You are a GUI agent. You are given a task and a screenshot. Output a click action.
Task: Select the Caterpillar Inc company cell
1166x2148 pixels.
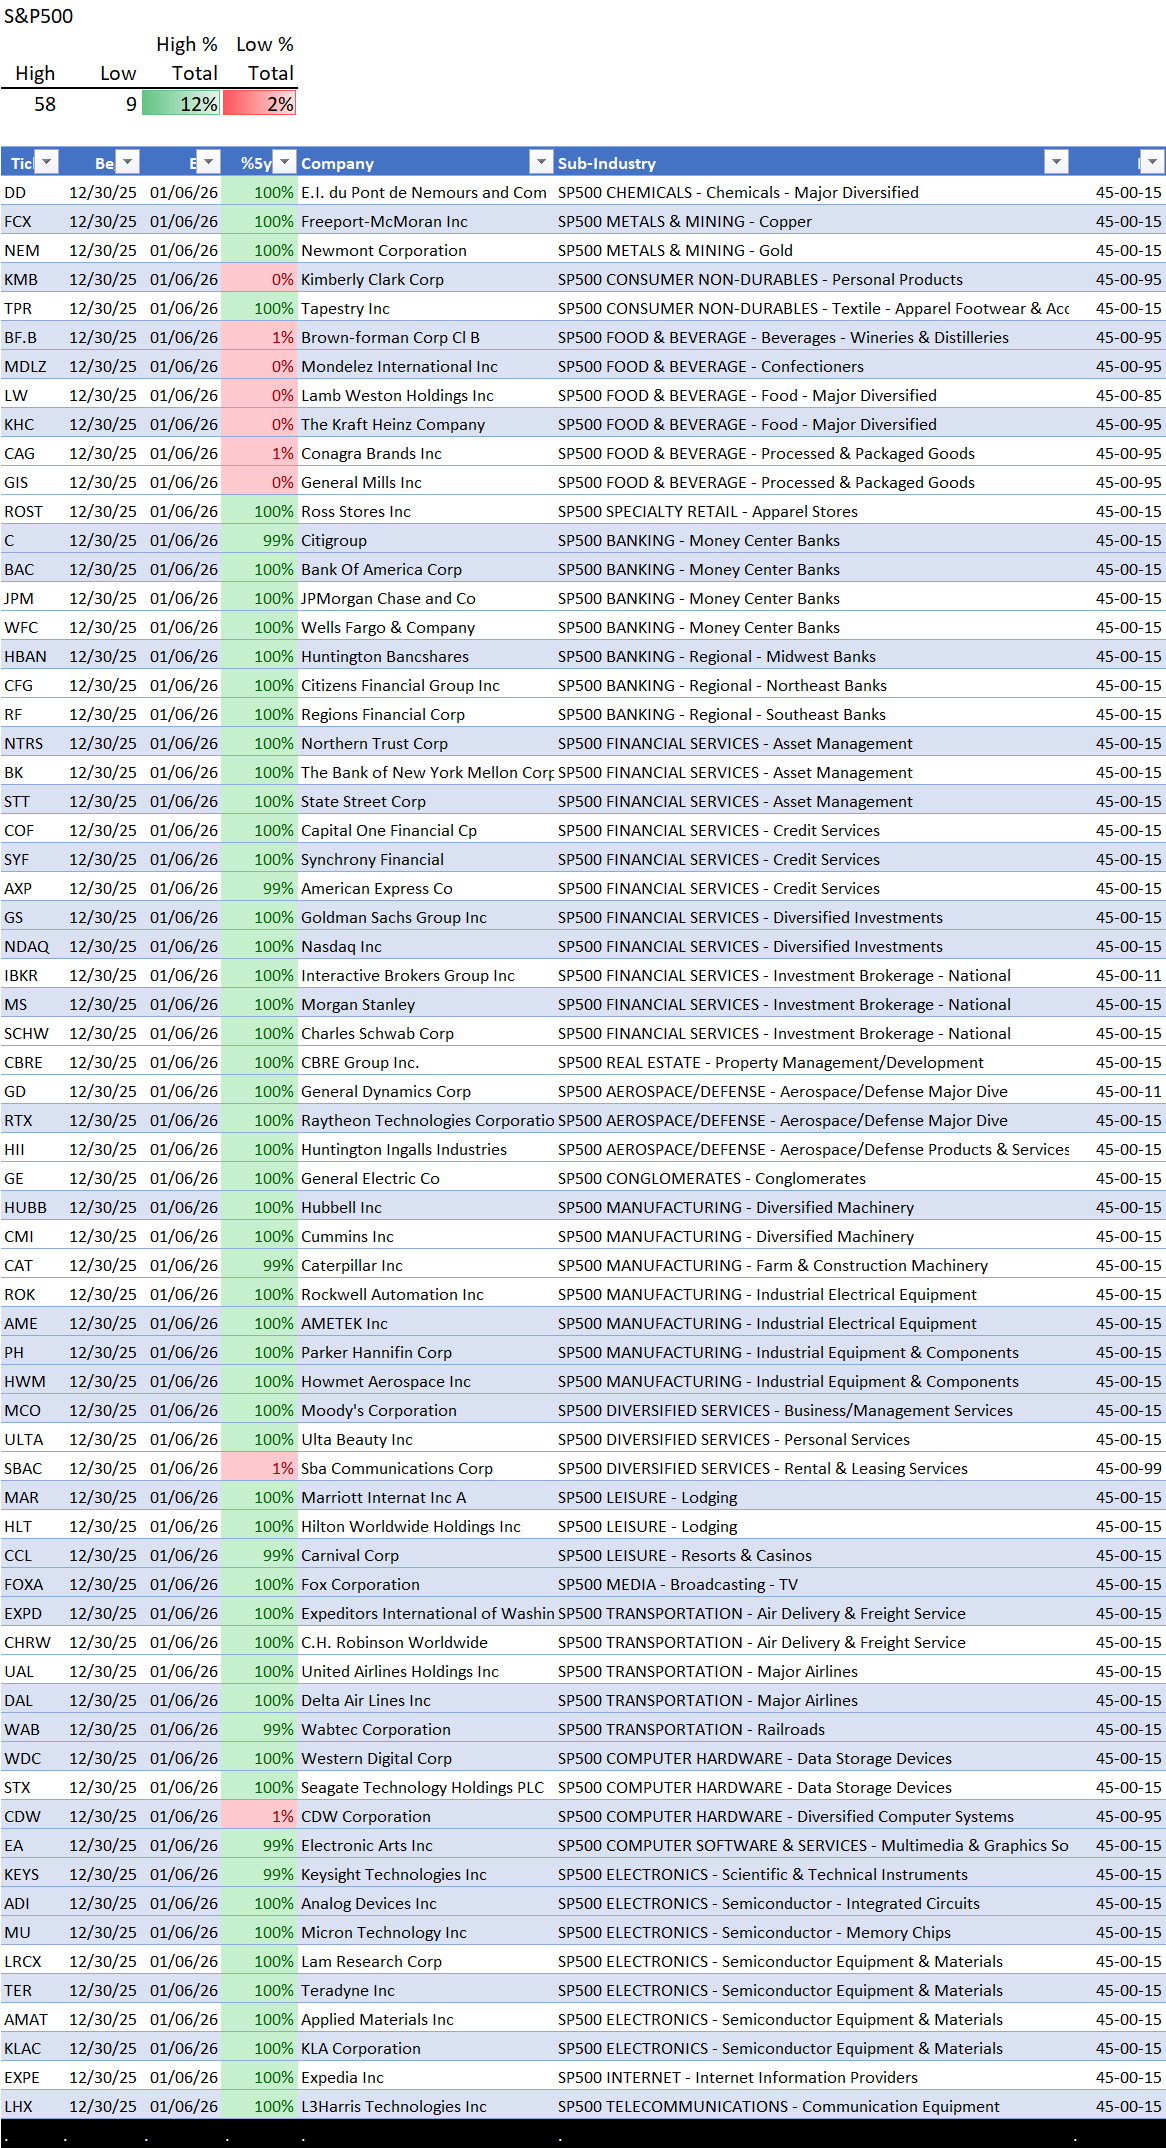[x=426, y=1265]
